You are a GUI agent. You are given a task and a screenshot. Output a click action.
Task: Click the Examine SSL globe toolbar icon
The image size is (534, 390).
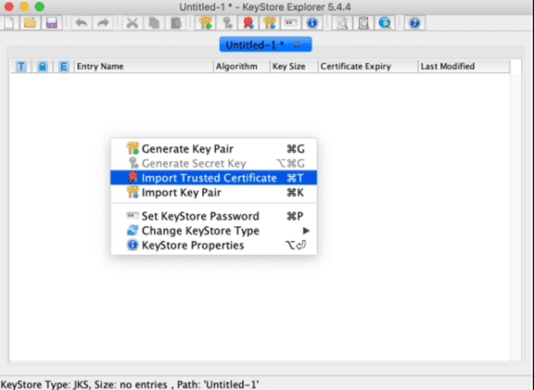coord(384,23)
